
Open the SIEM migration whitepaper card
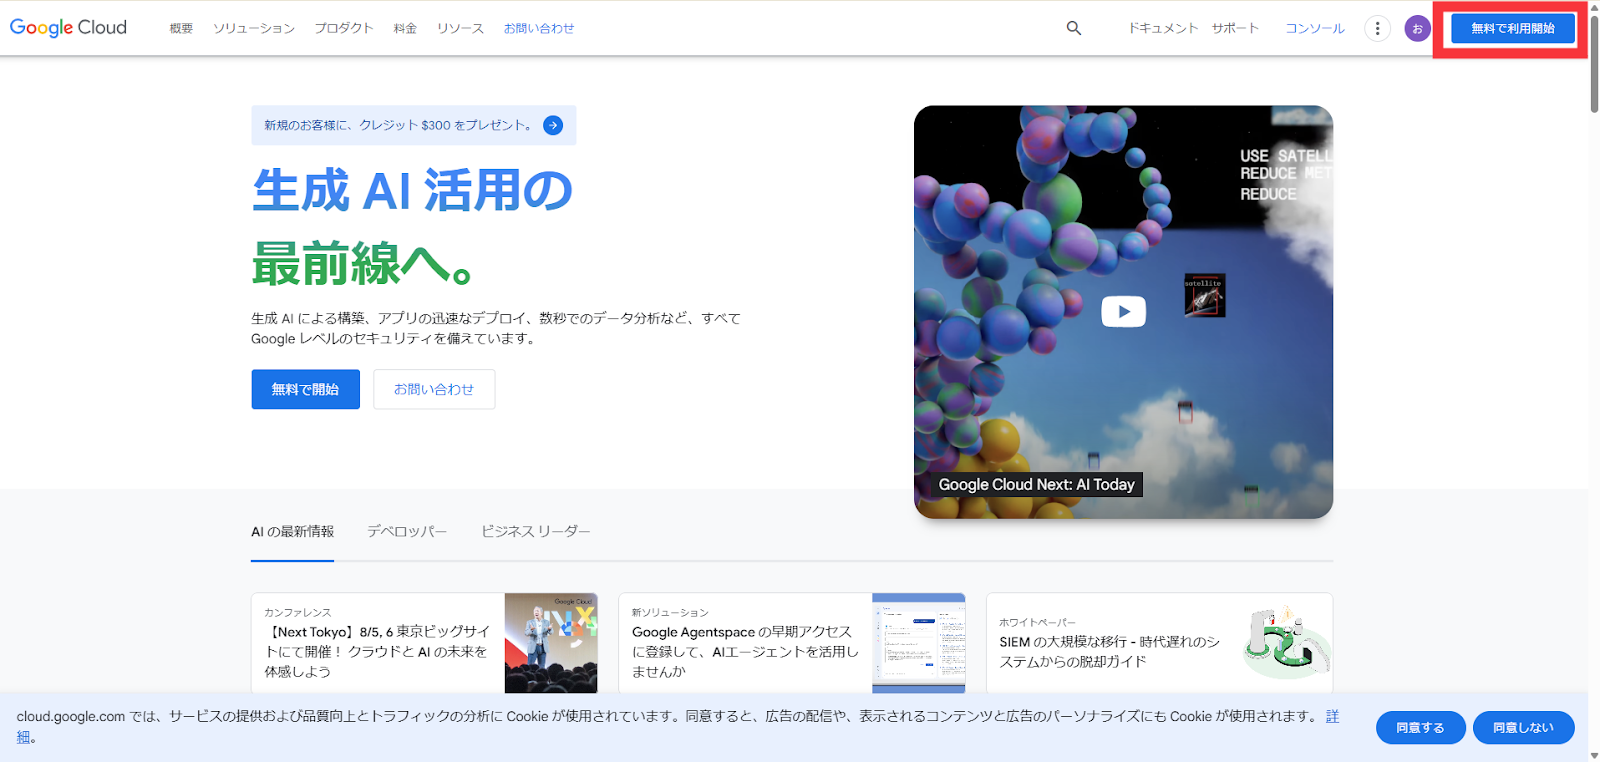coord(1159,643)
